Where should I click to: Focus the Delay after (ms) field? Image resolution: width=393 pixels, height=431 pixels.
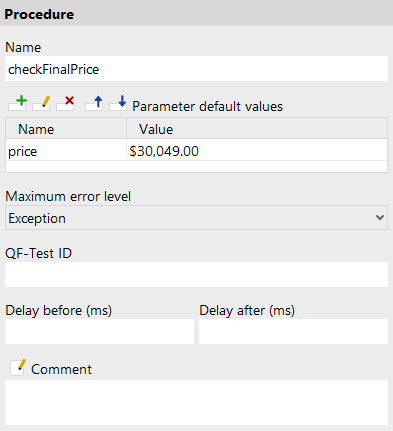tap(293, 331)
